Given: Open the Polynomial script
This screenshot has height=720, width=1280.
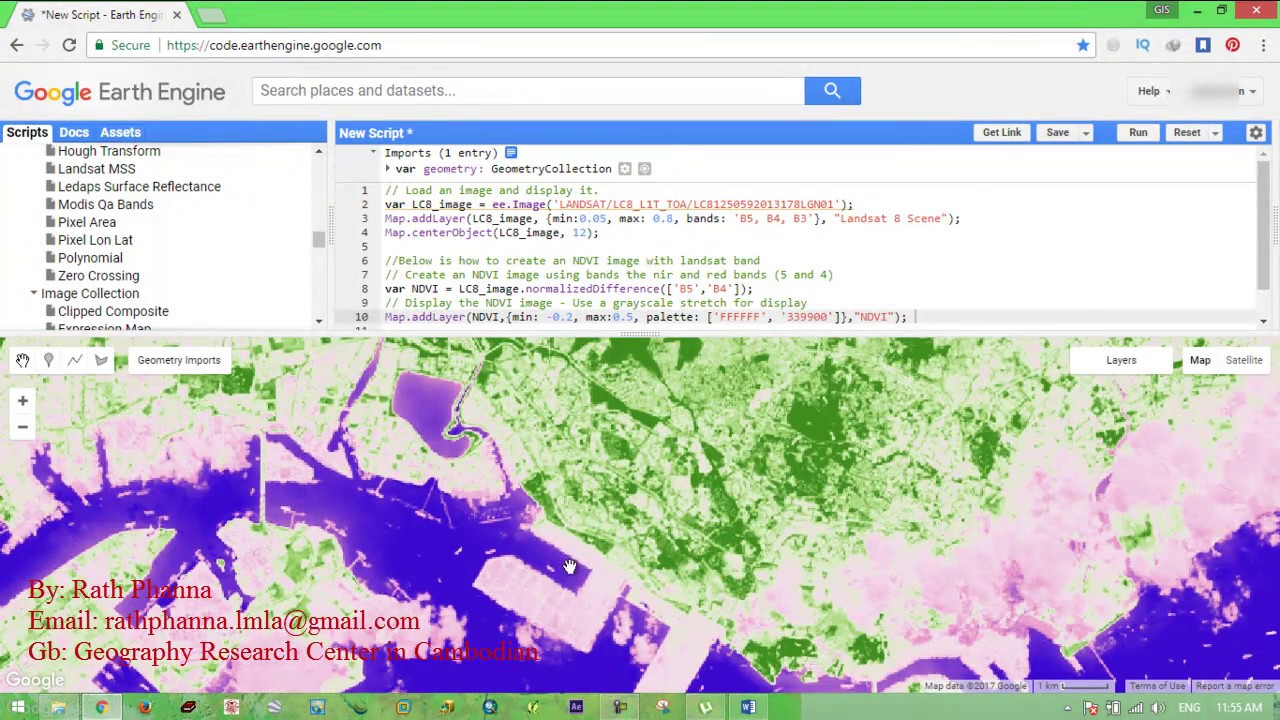Looking at the screenshot, I should (x=90, y=258).
